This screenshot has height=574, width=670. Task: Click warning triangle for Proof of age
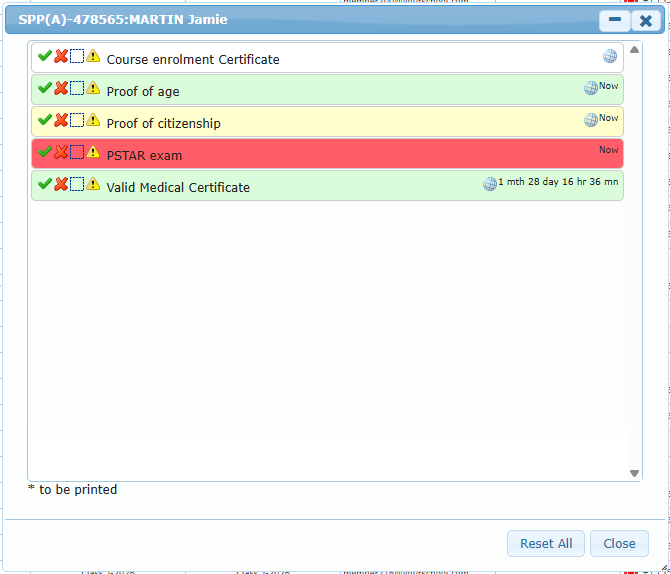pyautogui.click(x=93, y=88)
